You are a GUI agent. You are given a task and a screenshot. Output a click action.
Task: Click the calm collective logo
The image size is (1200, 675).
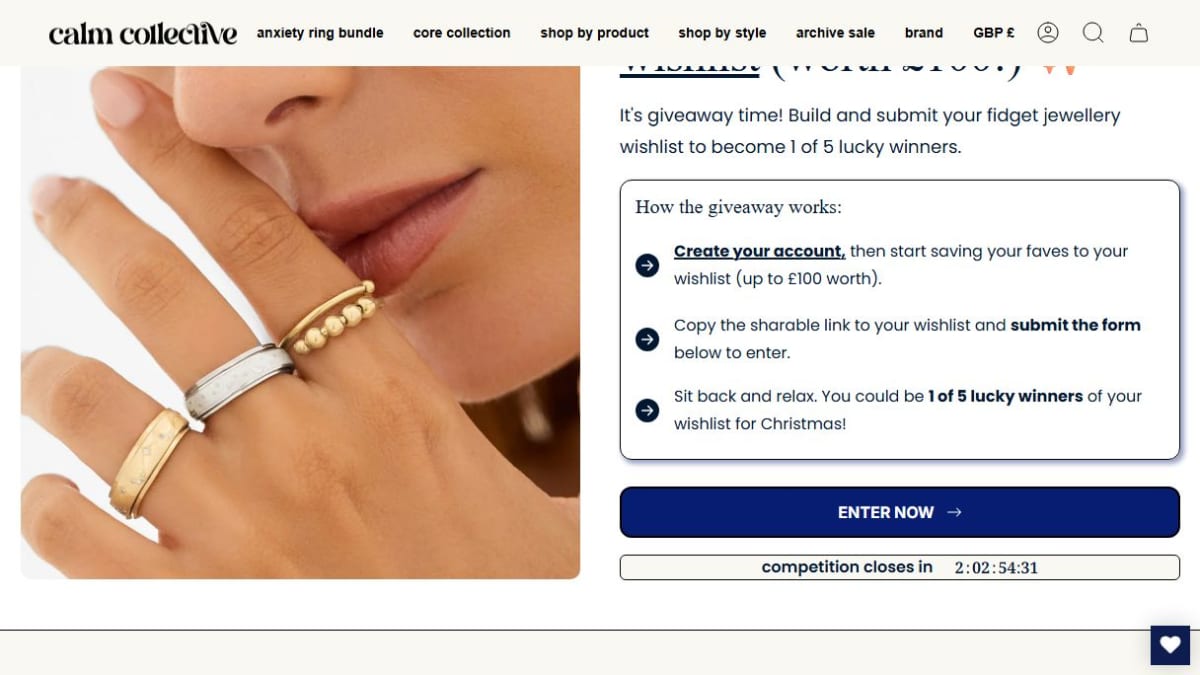point(143,33)
